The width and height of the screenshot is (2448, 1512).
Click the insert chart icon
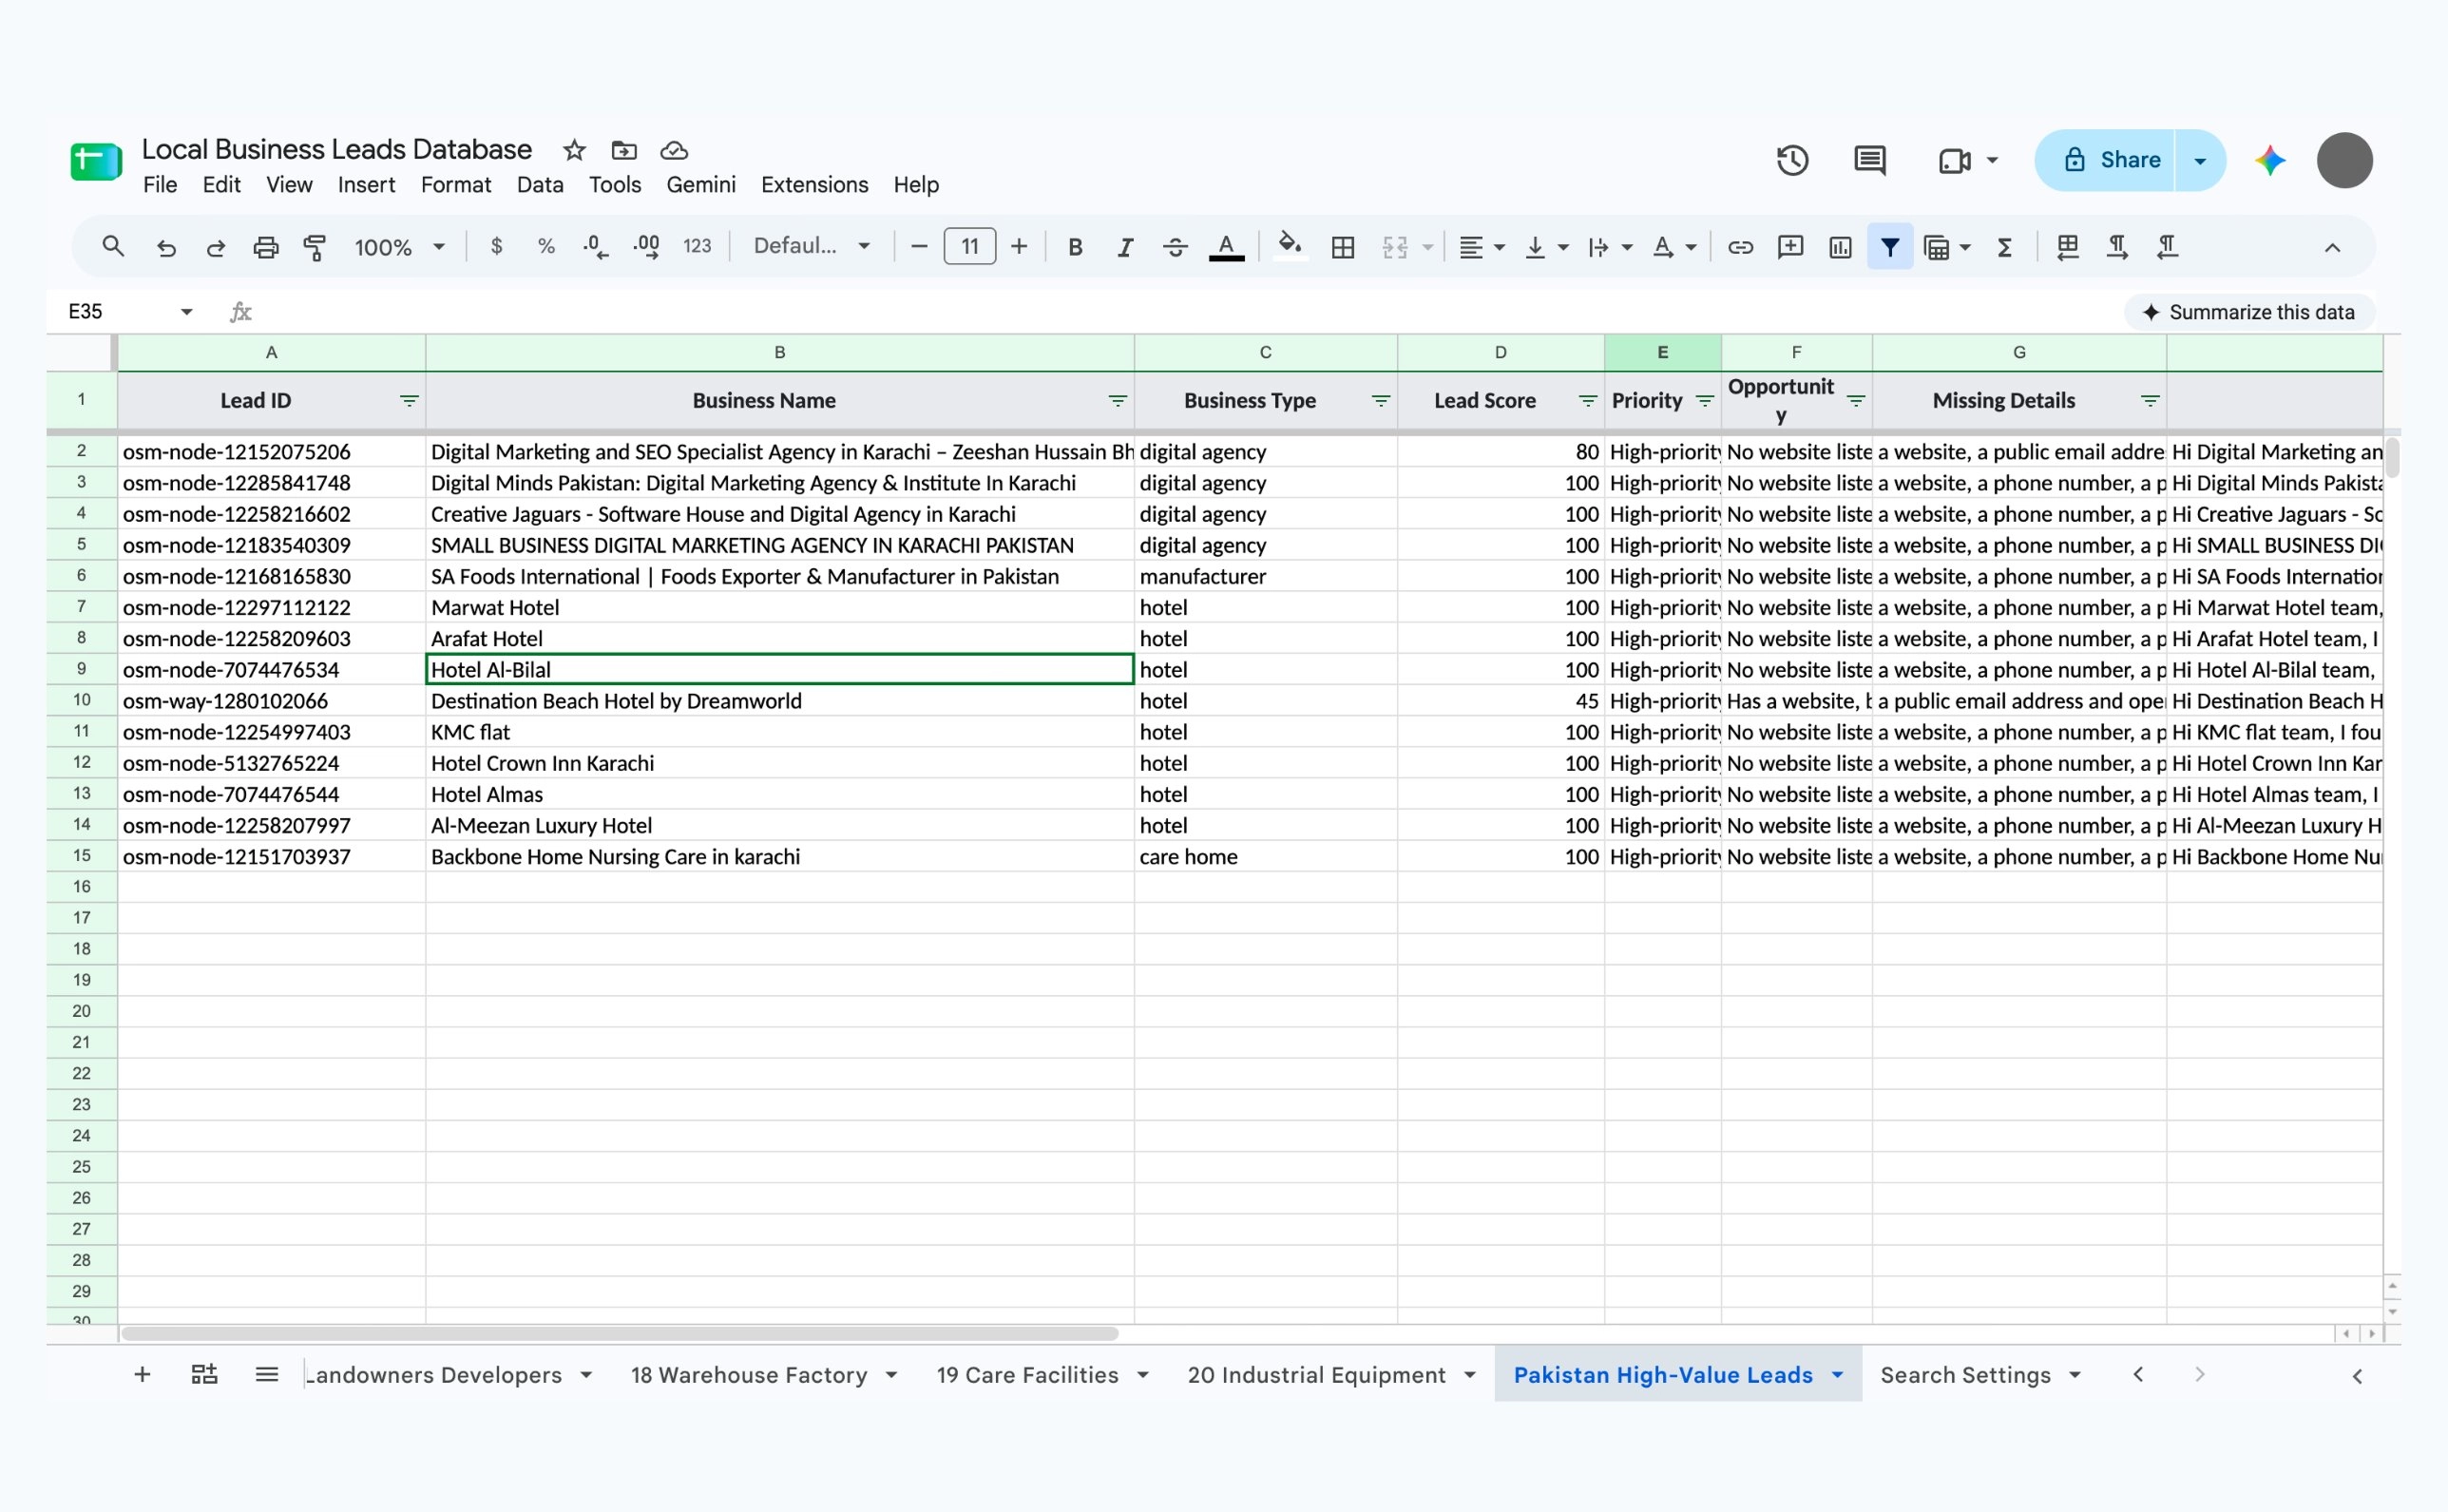pos(1840,247)
